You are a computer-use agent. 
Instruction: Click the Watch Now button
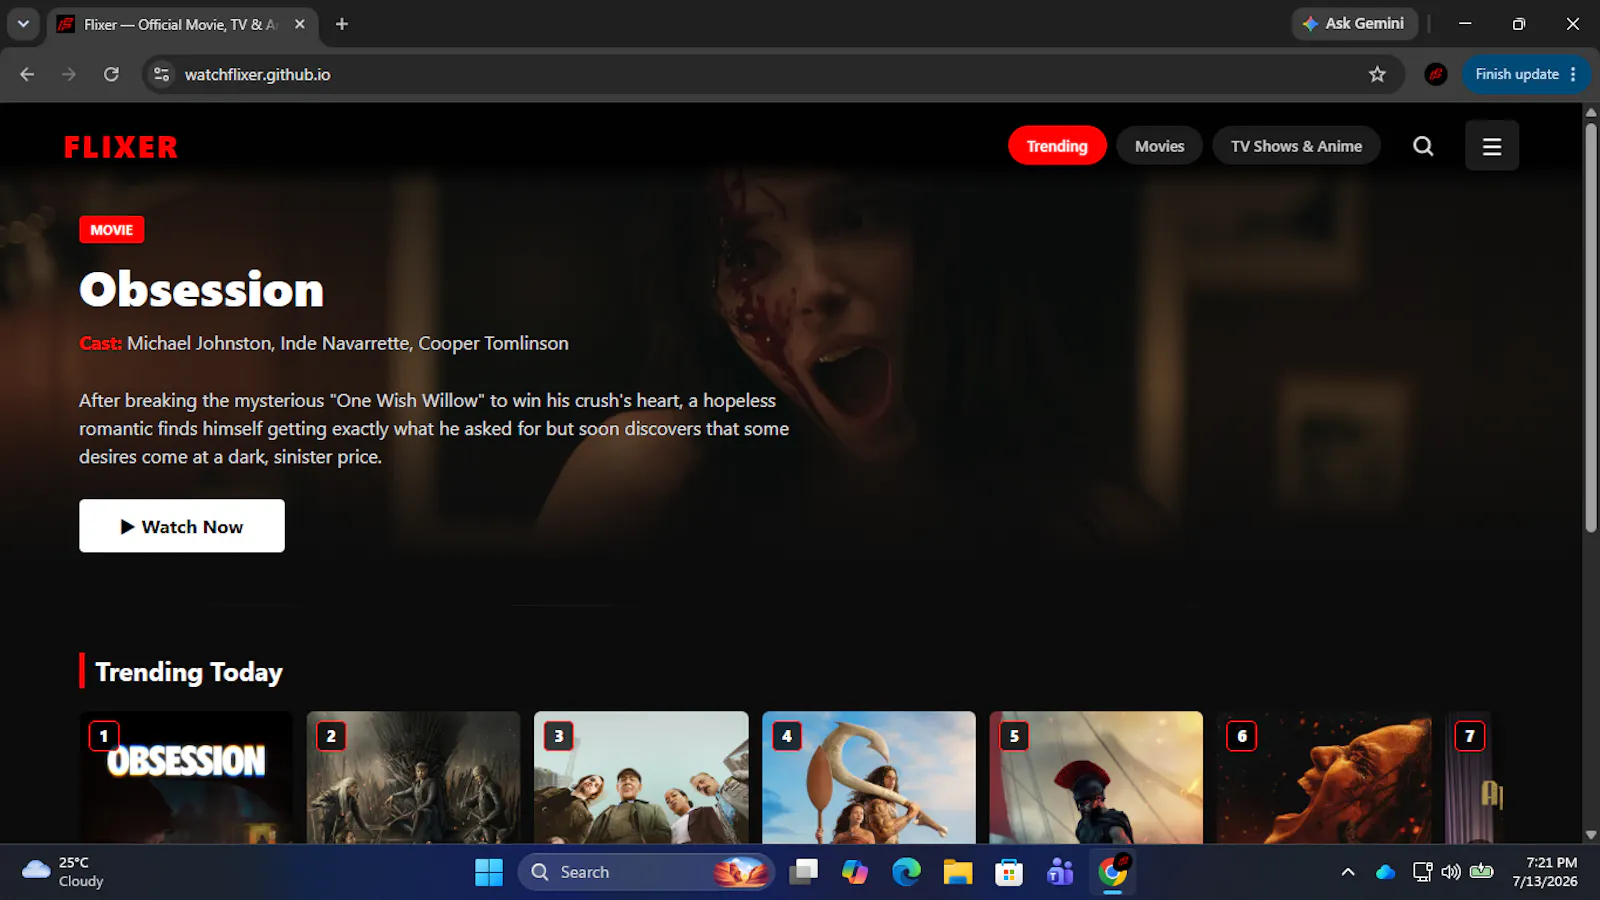click(x=182, y=526)
